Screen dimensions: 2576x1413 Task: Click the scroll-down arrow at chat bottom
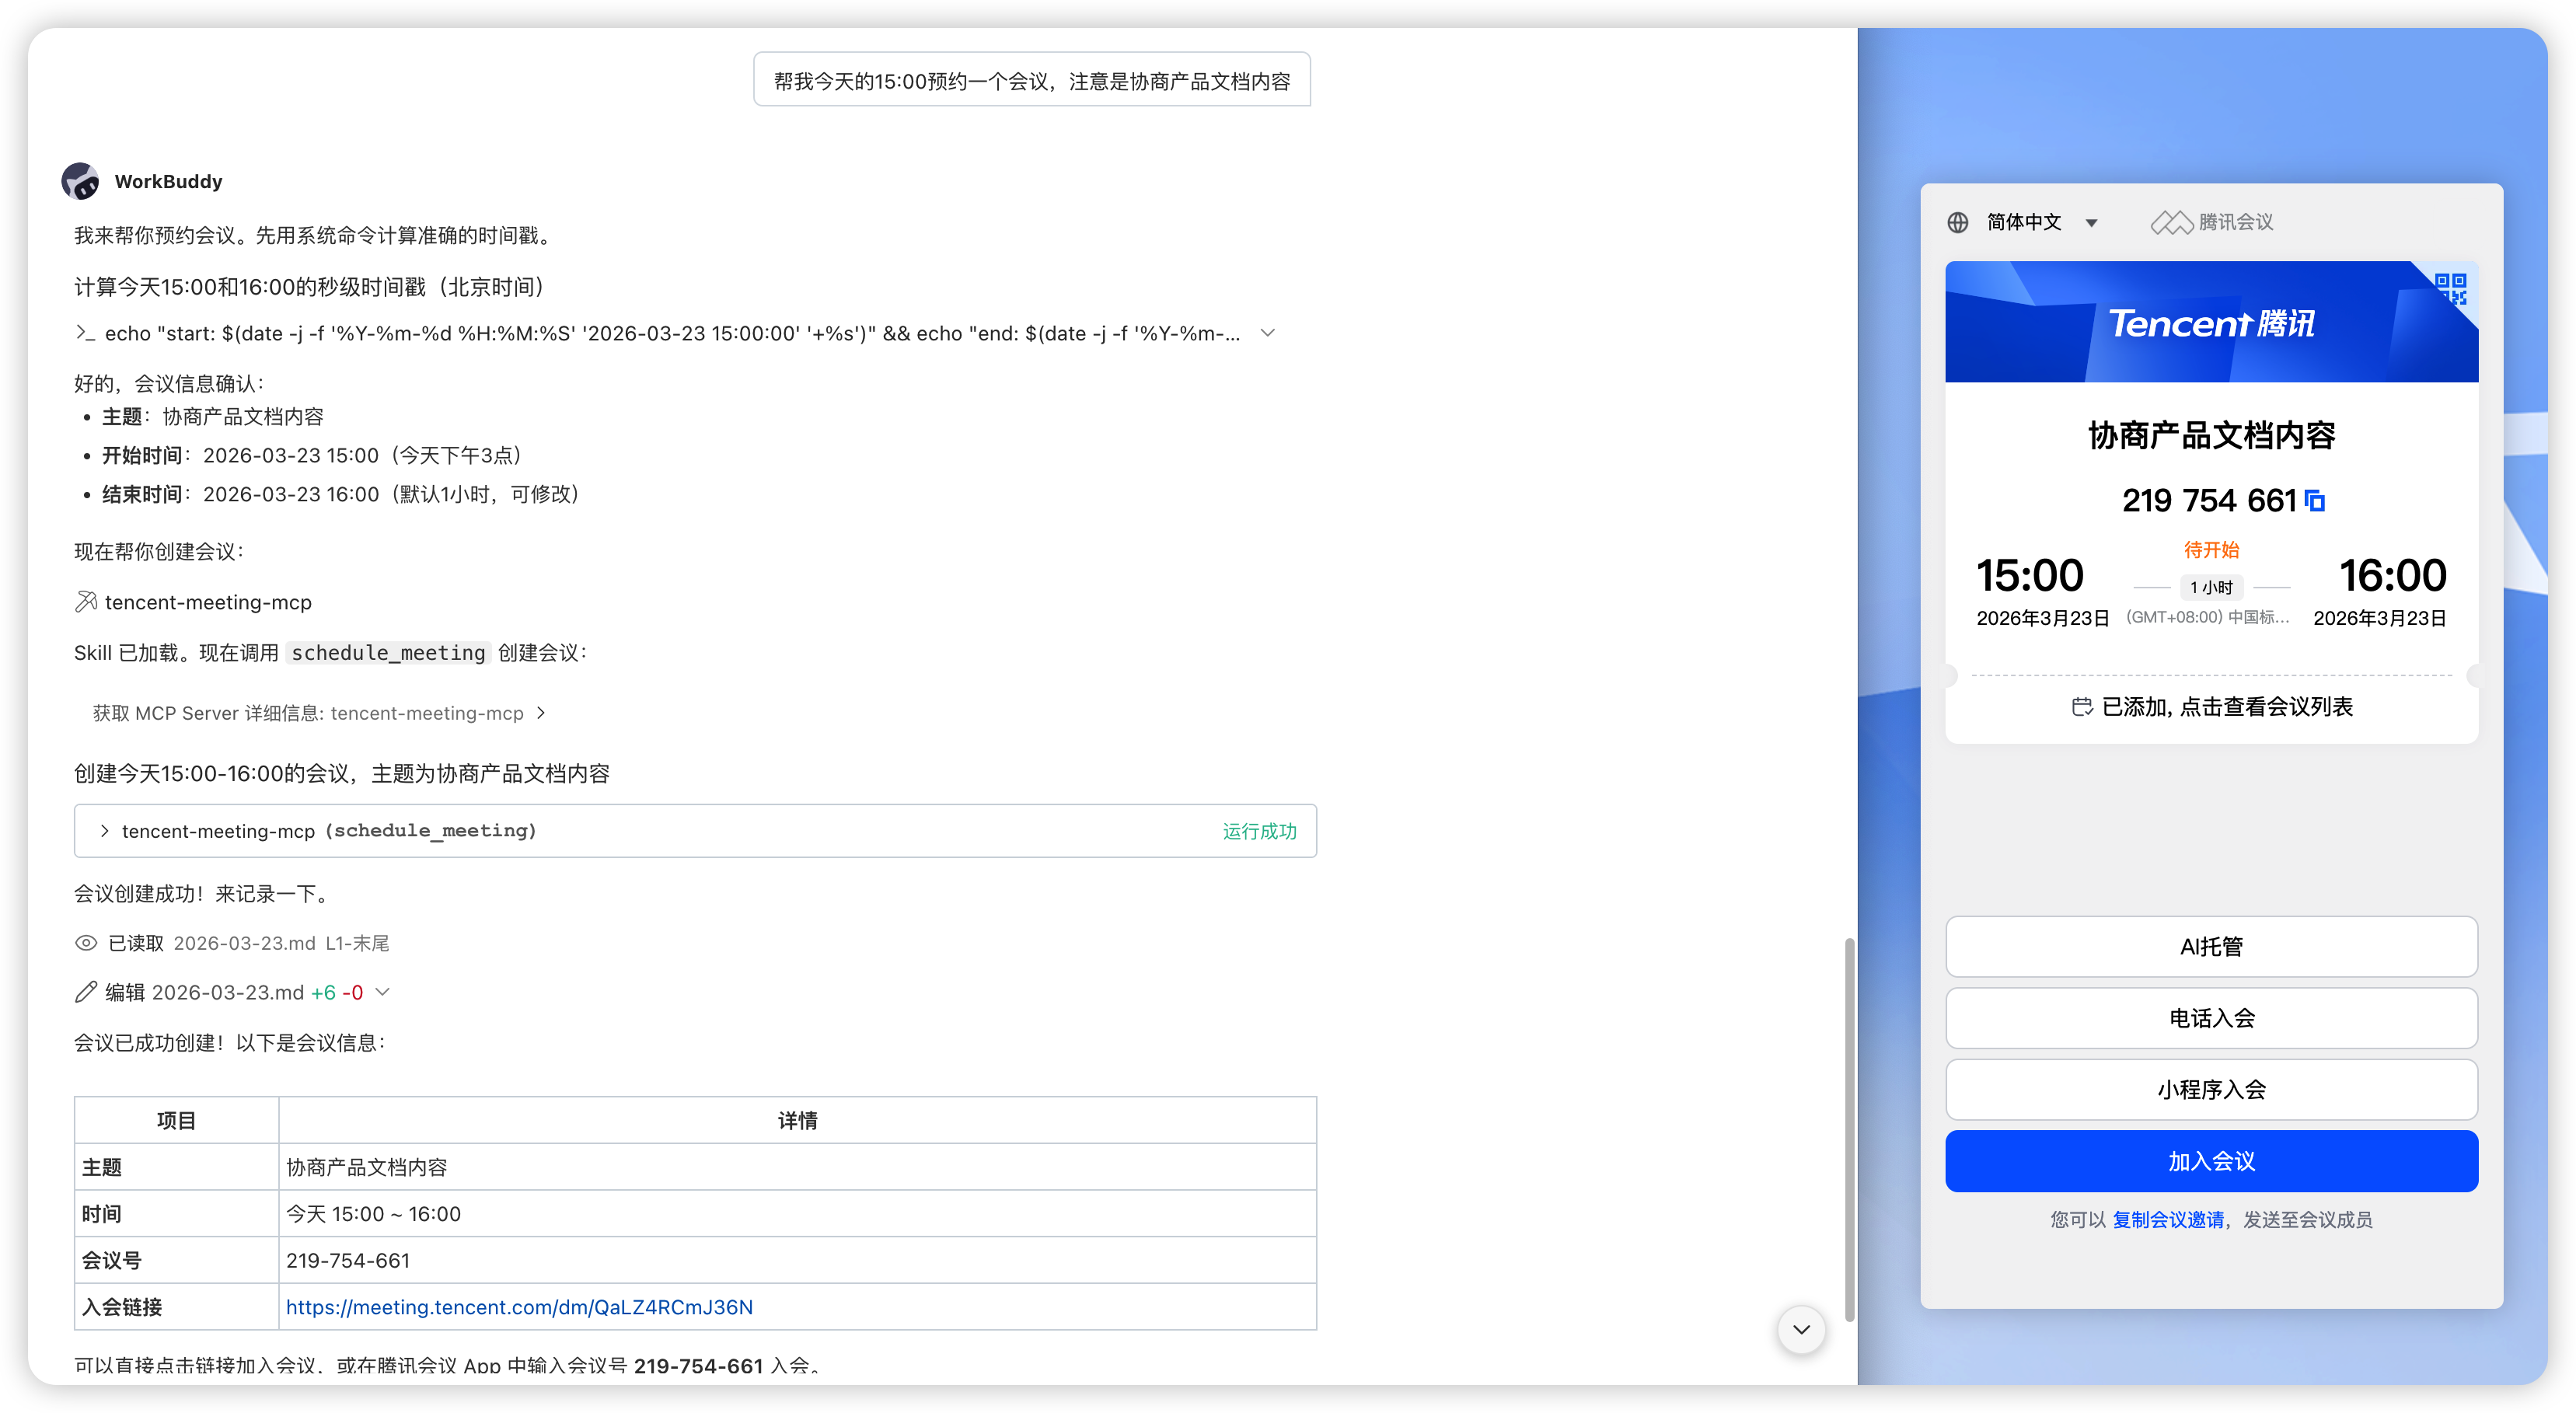pos(1800,1330)
